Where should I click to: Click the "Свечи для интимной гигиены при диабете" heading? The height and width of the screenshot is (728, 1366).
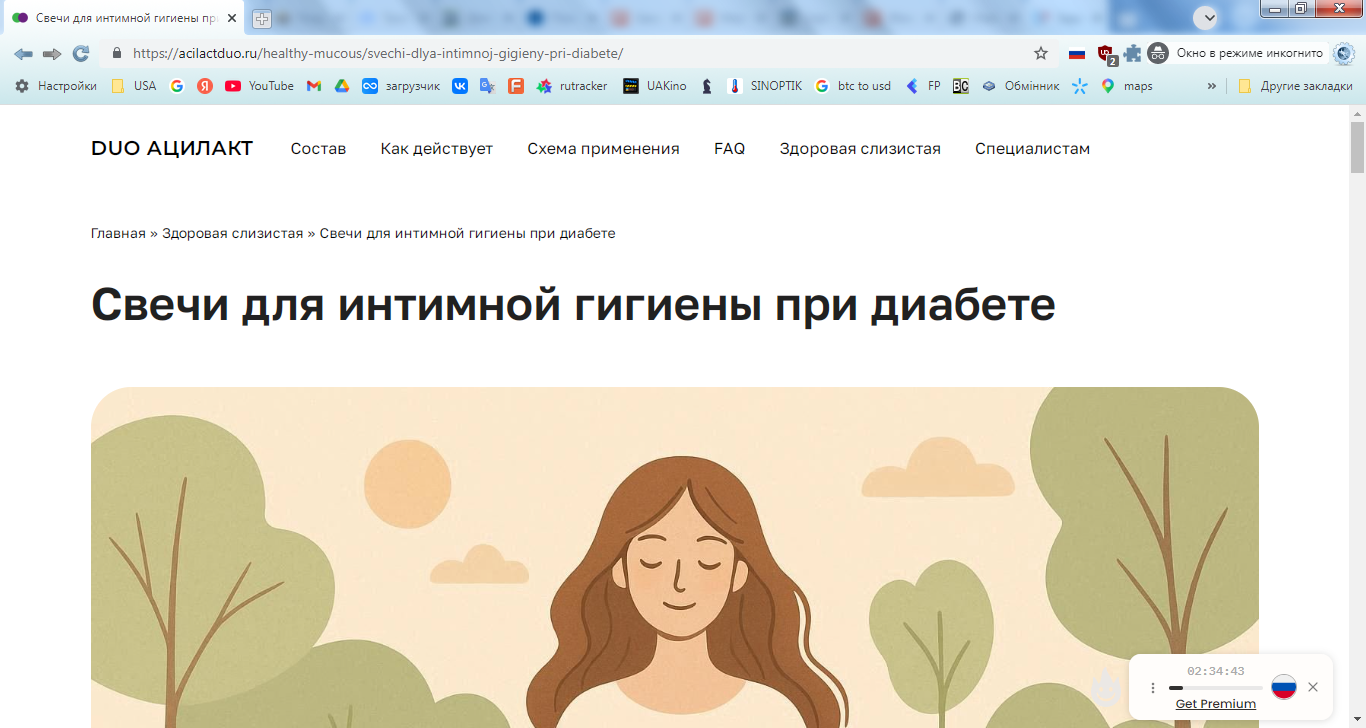click(x=573, y=304)
